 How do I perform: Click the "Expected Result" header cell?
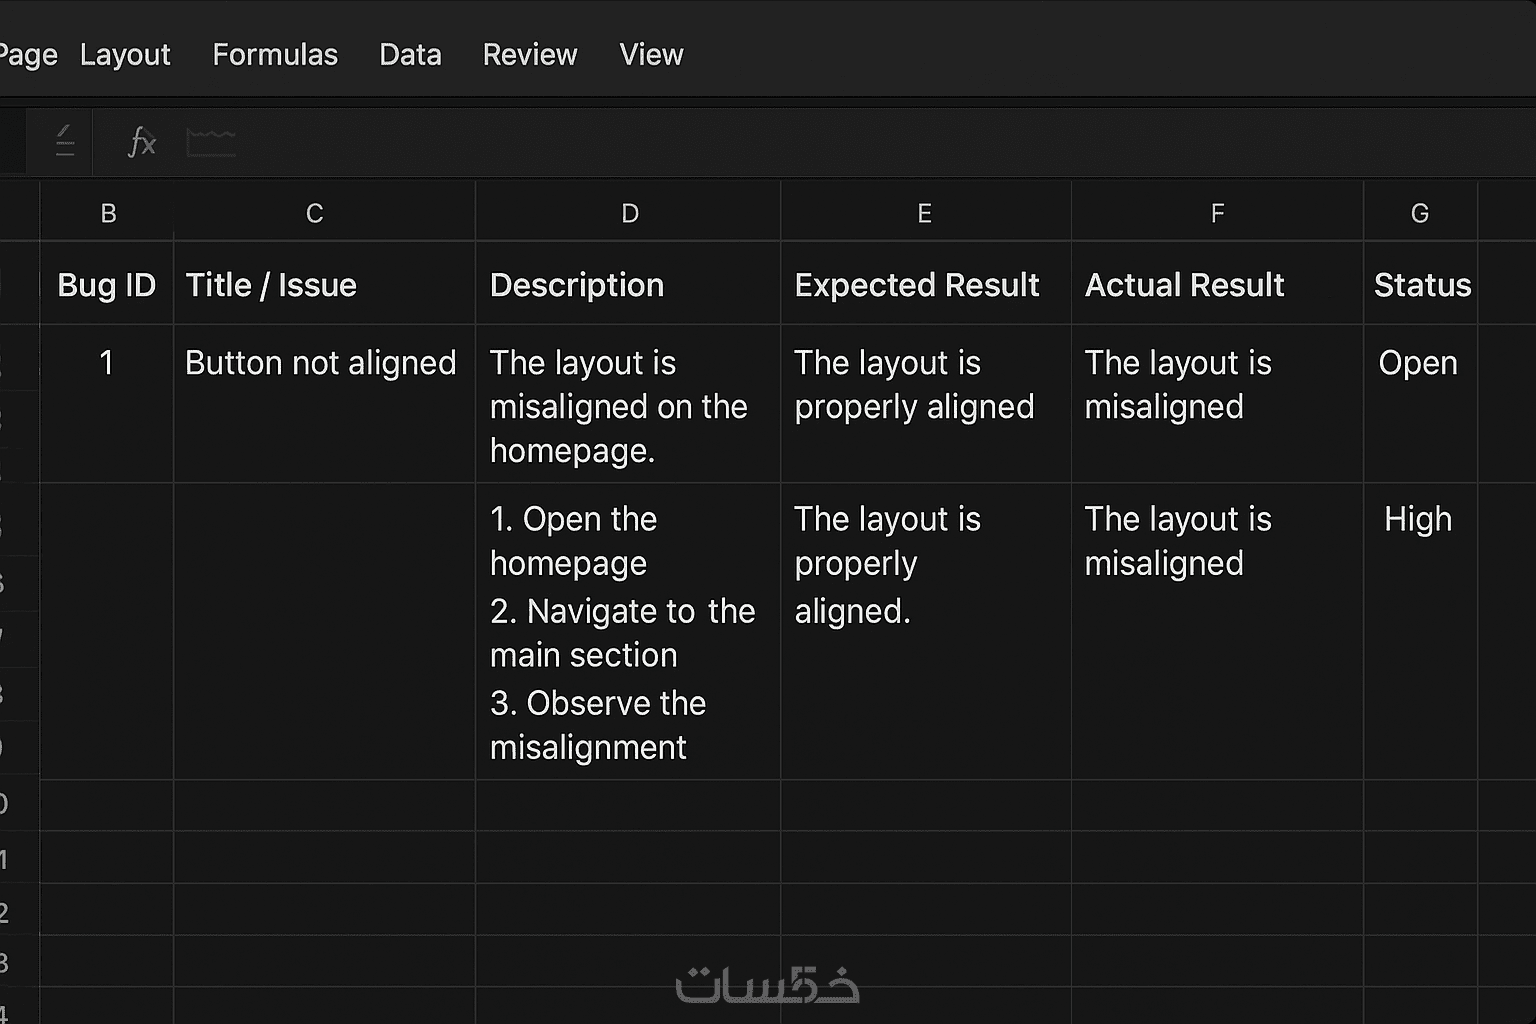(917, 286)
